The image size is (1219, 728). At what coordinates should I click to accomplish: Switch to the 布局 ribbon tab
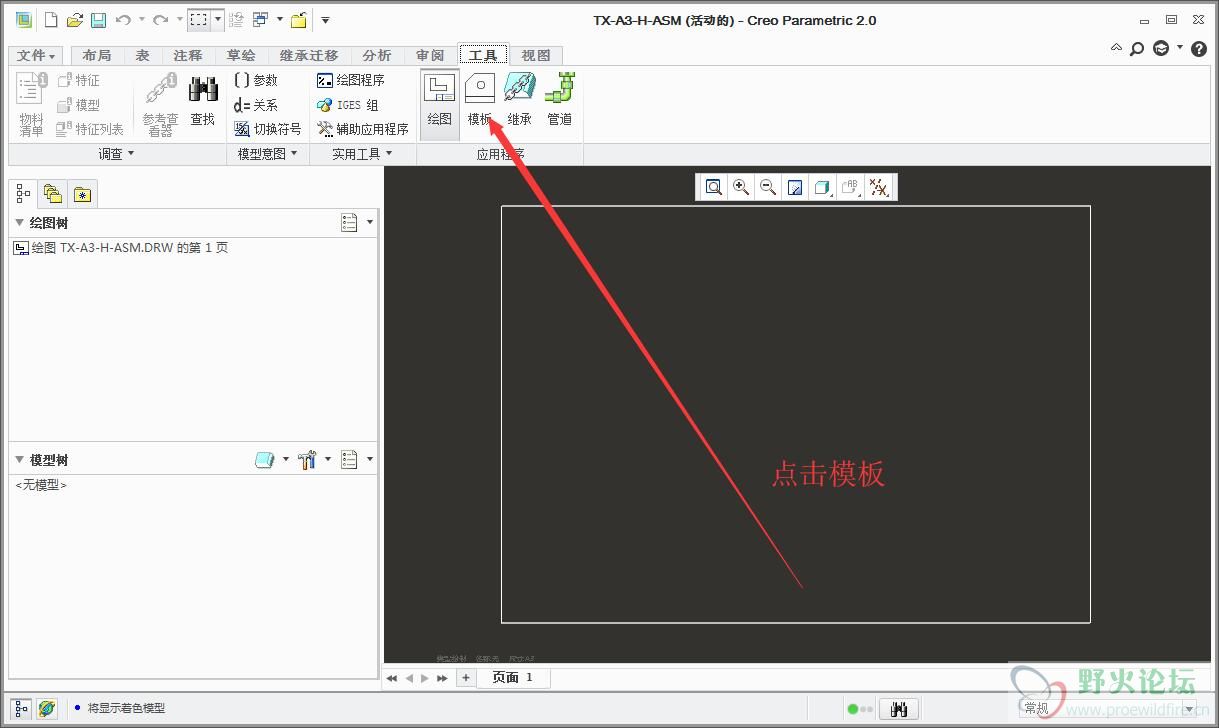[97, 56]
